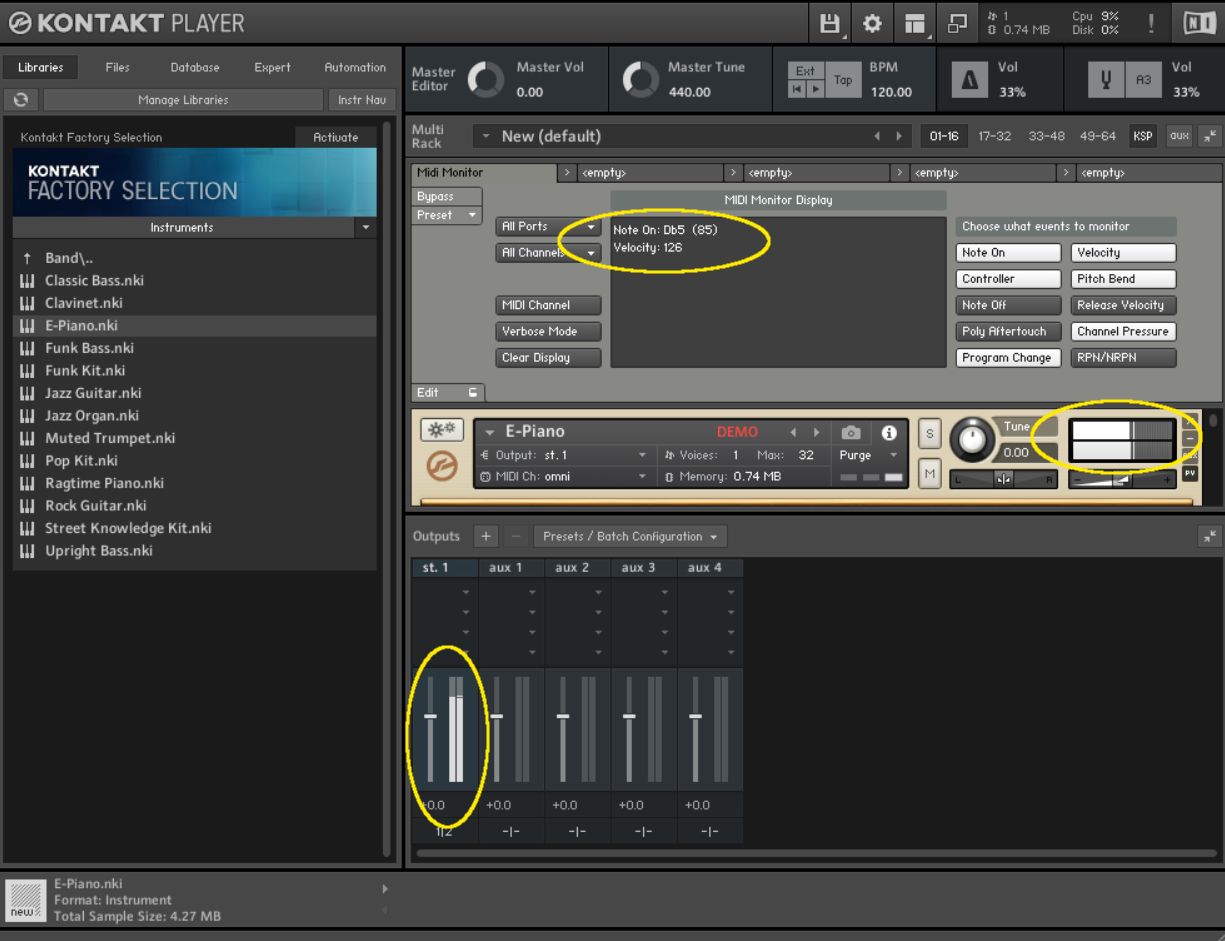The height and width of the screenshot is (941, 1225).
Task: Open the E-Piano snapshot camera view
Action: click(851, 433)
